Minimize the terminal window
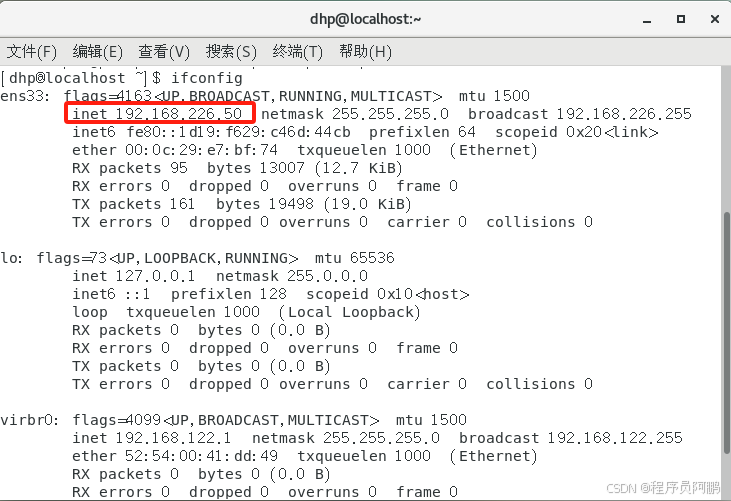 pos(647,20)
